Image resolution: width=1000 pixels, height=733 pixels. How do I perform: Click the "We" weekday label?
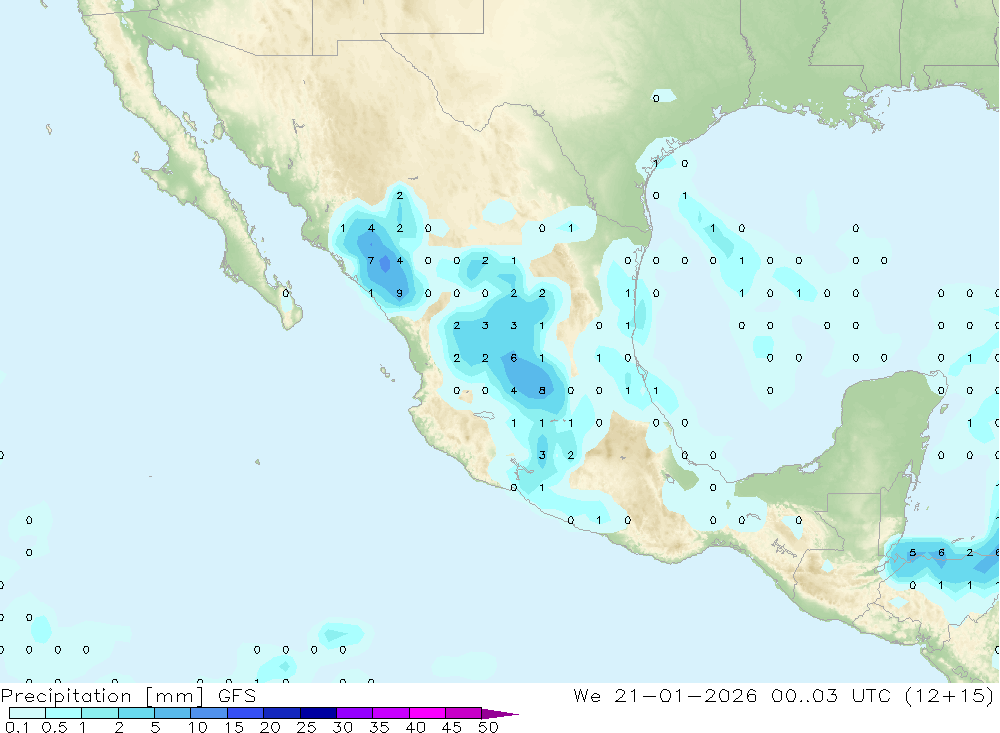coord(587,695)
